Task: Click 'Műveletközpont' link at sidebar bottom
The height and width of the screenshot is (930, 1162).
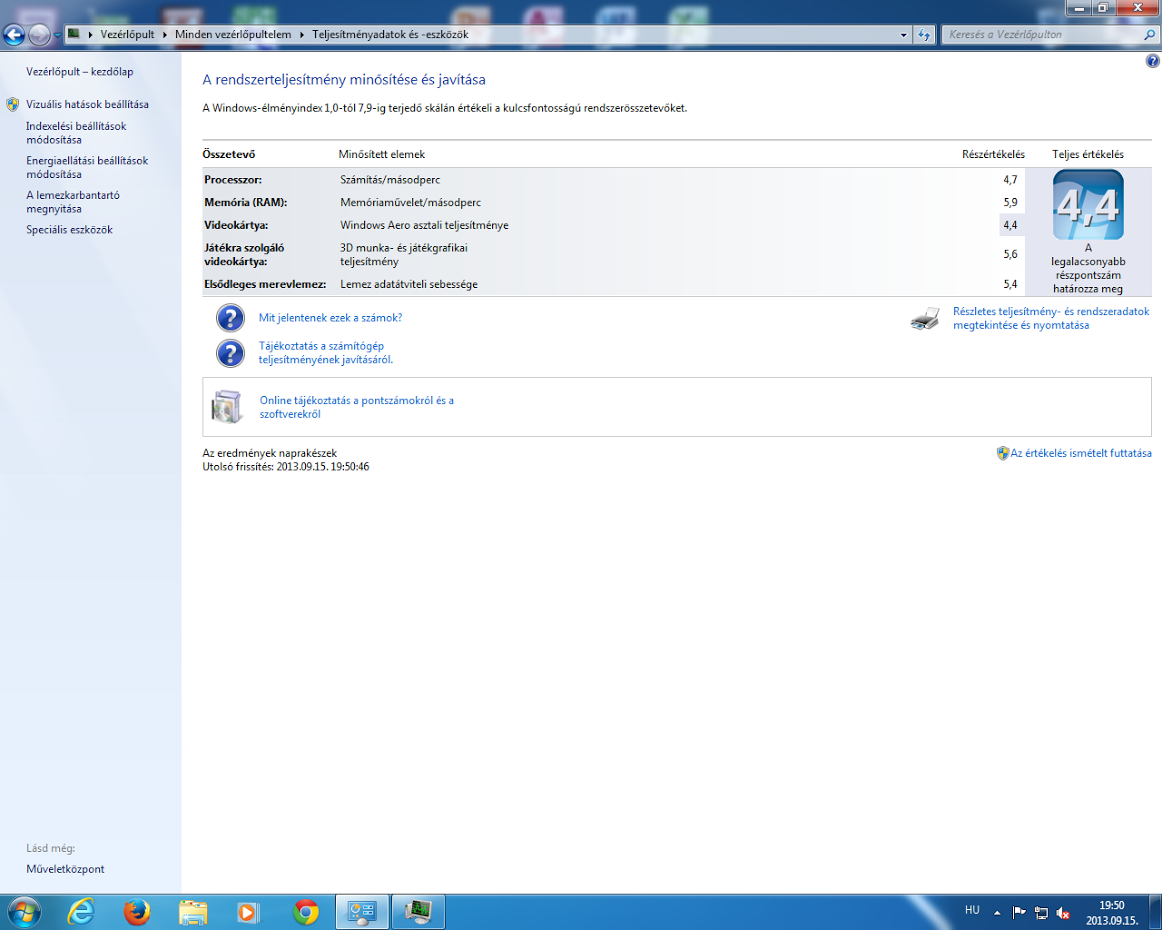Action: pos(65,868)
